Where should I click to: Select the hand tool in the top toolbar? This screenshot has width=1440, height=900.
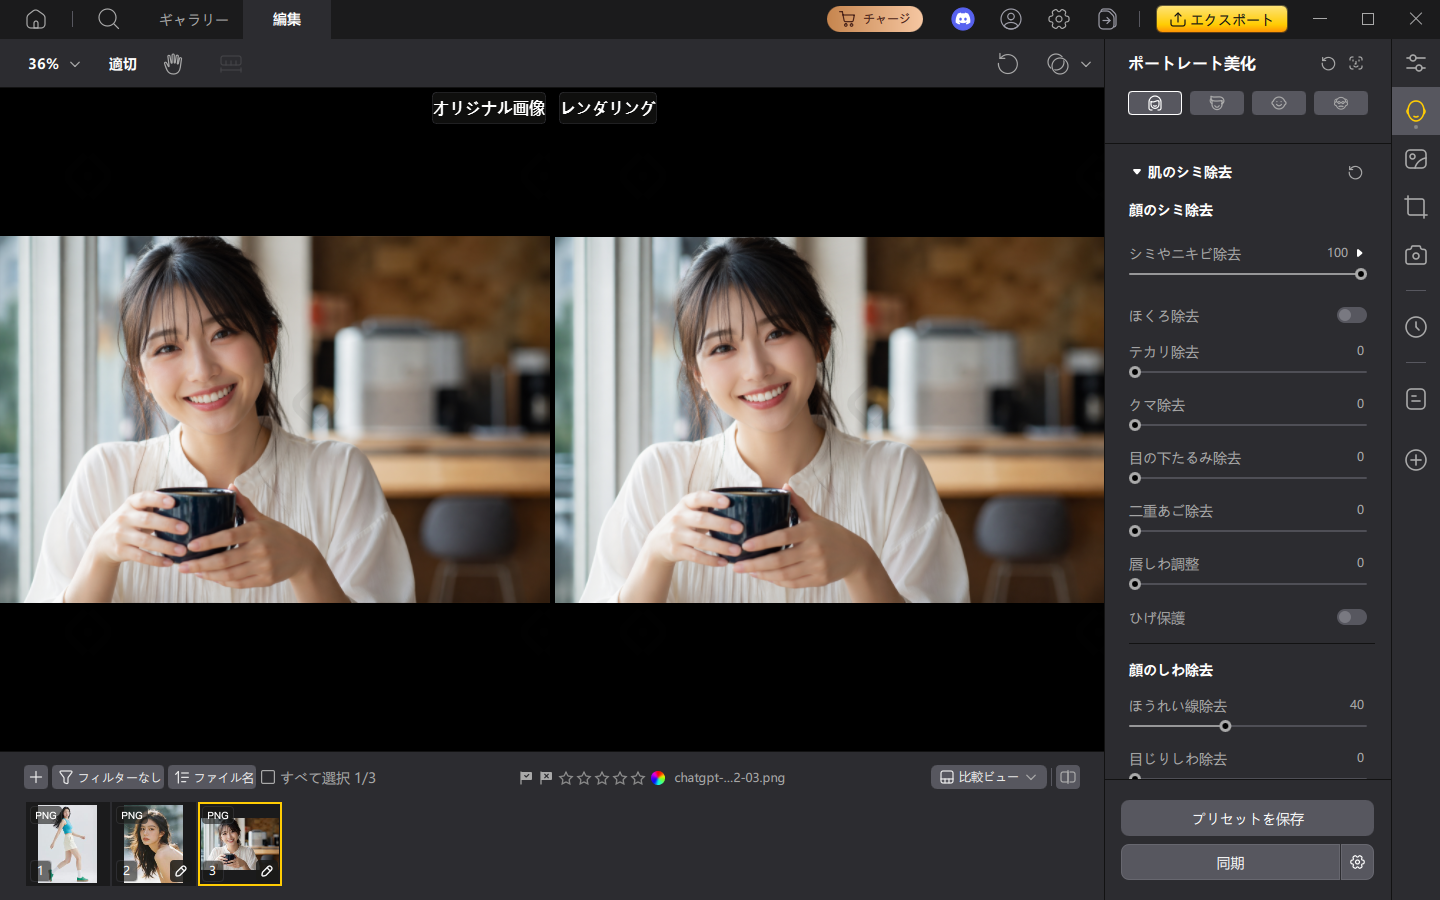pyautogui.click(x=173, y=63)
